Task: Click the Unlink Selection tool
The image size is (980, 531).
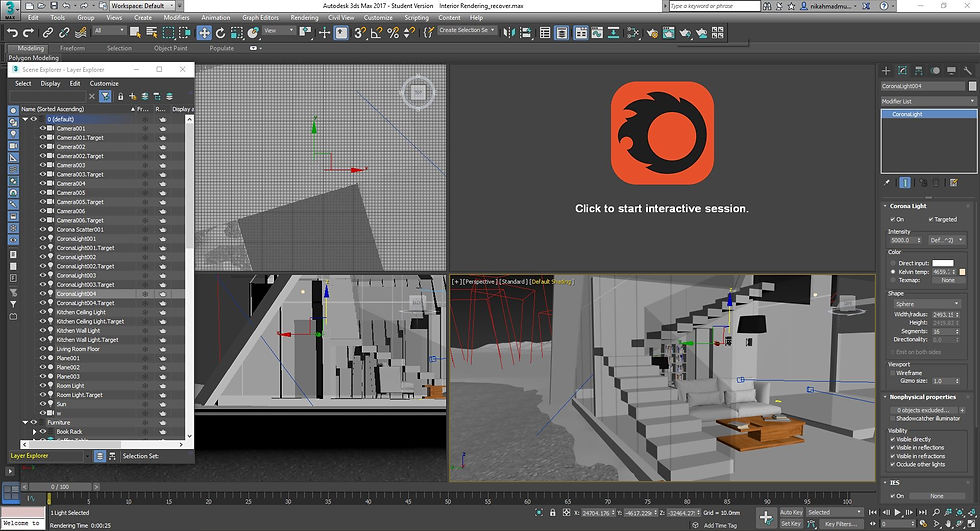Action: tap(64, 32)
